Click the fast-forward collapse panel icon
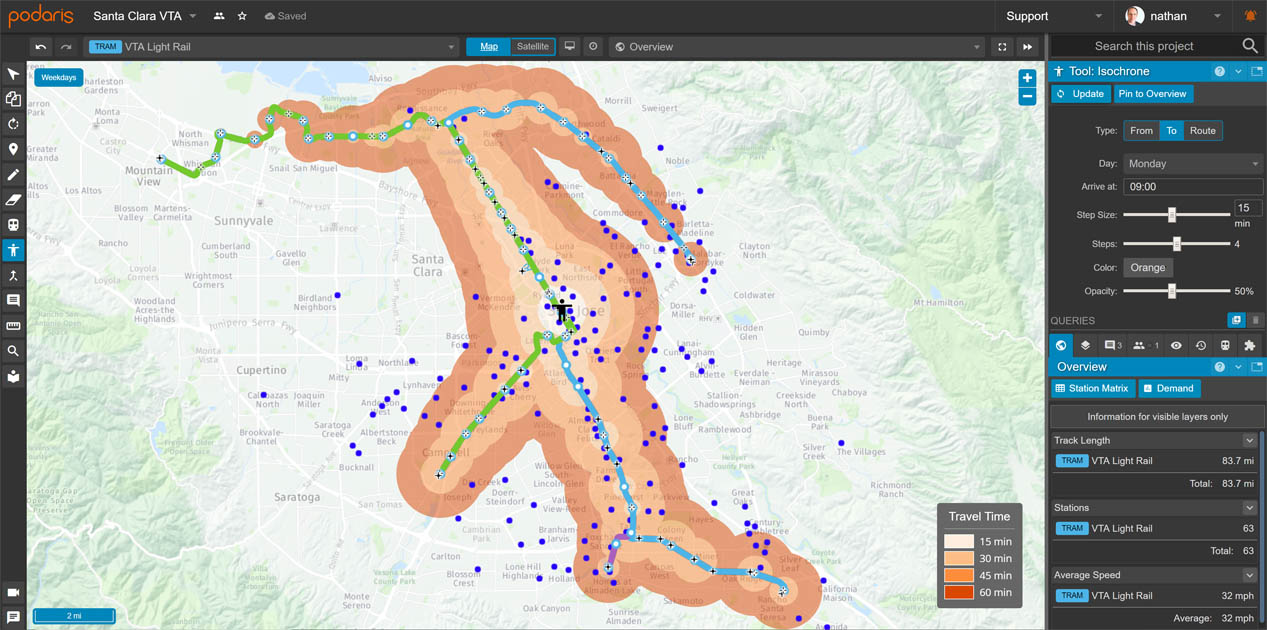 [1027, 47]
